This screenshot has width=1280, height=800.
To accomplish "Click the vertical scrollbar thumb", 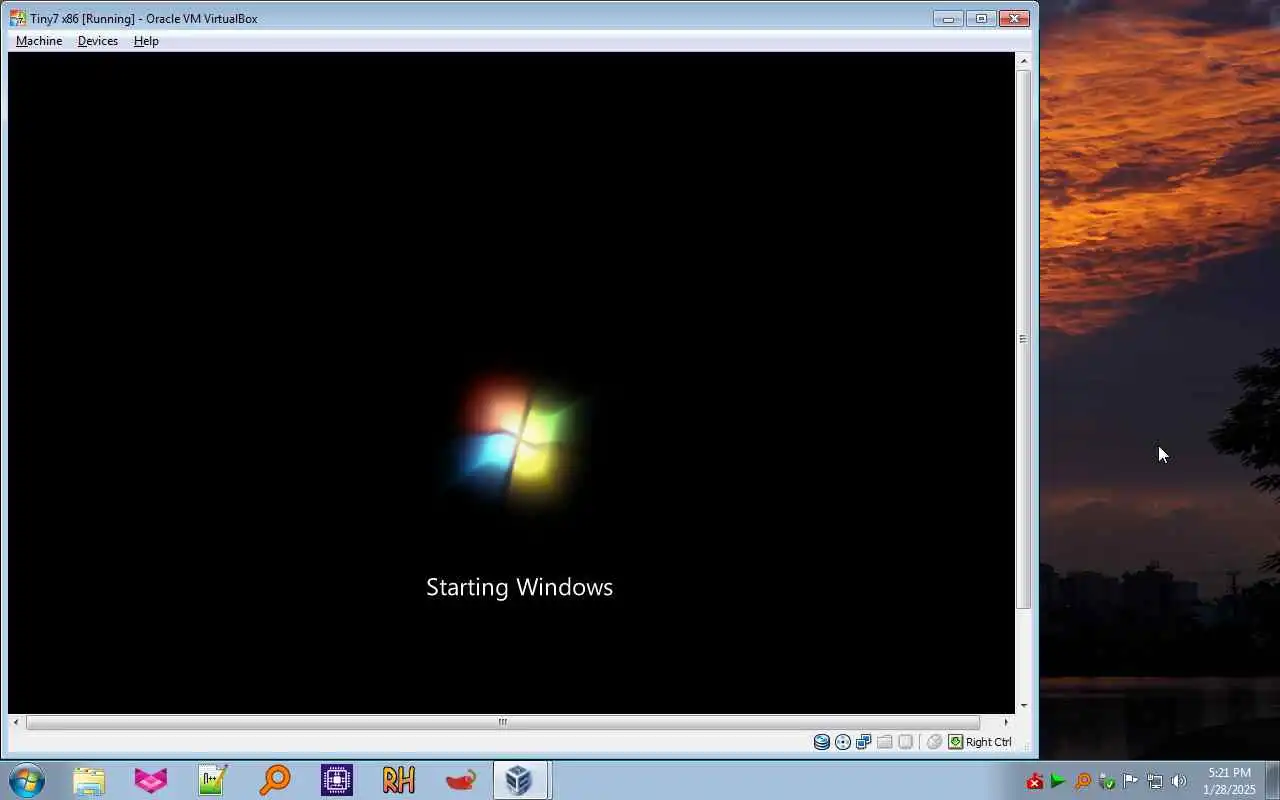I will point(1023,339).
